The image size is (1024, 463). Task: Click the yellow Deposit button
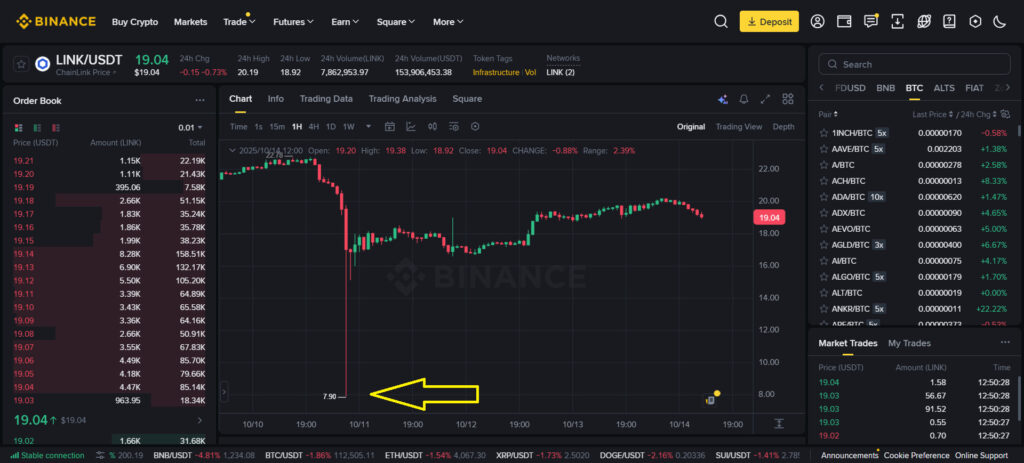pos(768,21)
